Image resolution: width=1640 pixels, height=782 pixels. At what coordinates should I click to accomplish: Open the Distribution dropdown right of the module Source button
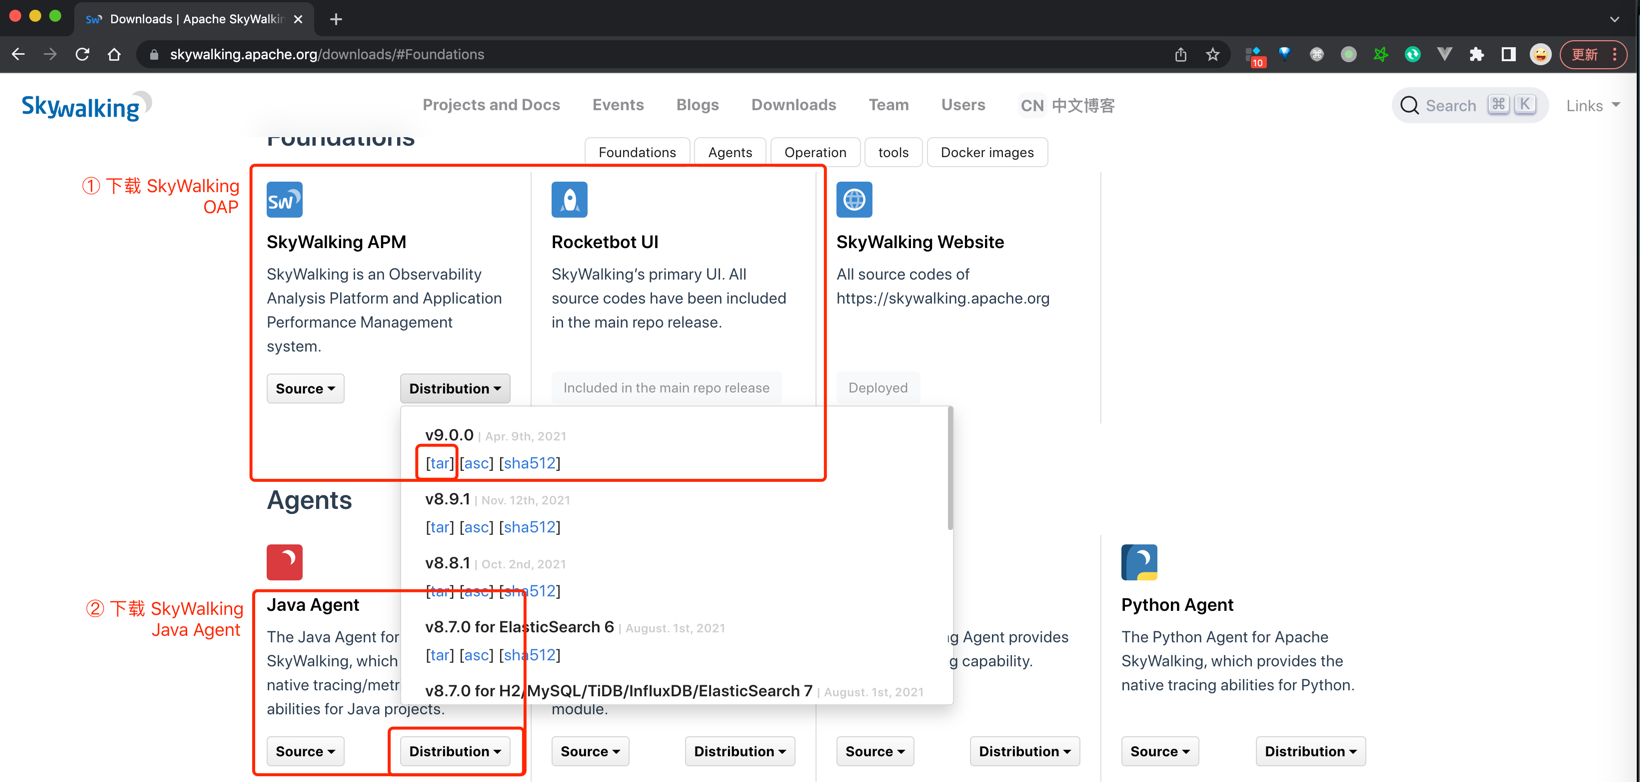740,751
